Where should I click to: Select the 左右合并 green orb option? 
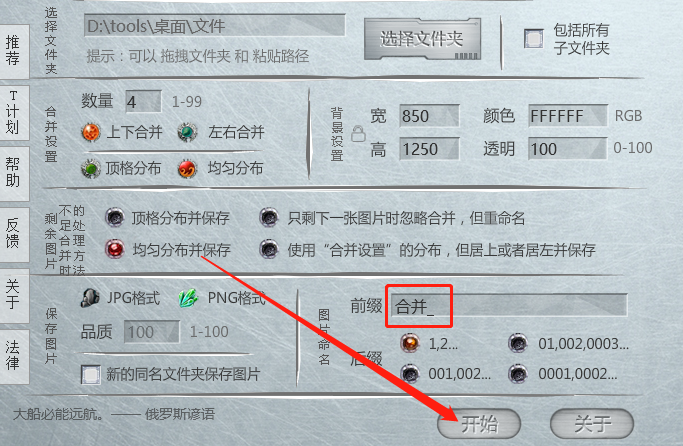(187, 132)
